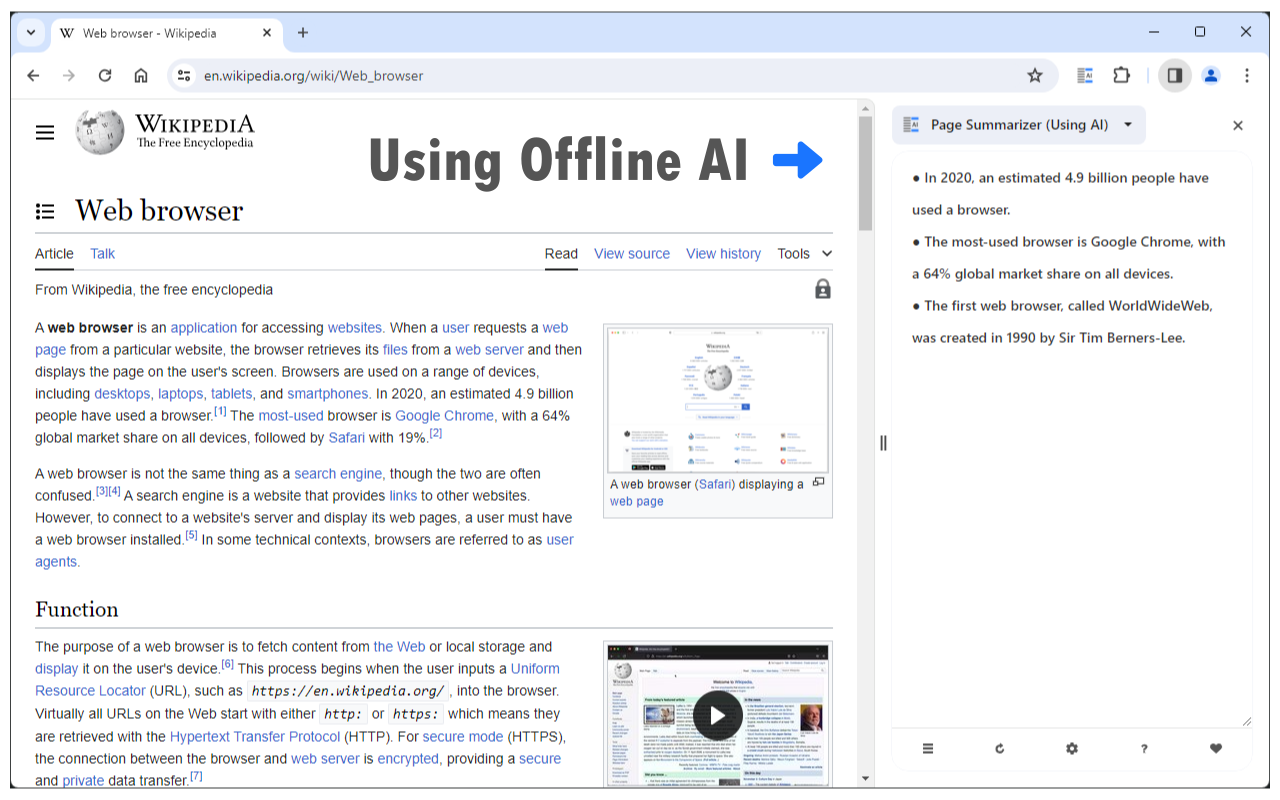
Task: Open the Safari screenshot thumbnail
Action: coord(717,398)
